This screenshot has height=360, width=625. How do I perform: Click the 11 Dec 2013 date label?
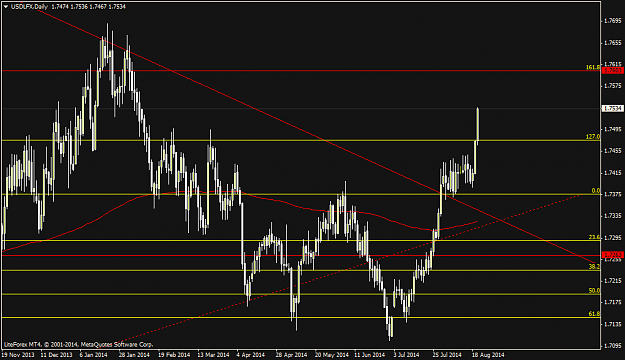[57, 354]
